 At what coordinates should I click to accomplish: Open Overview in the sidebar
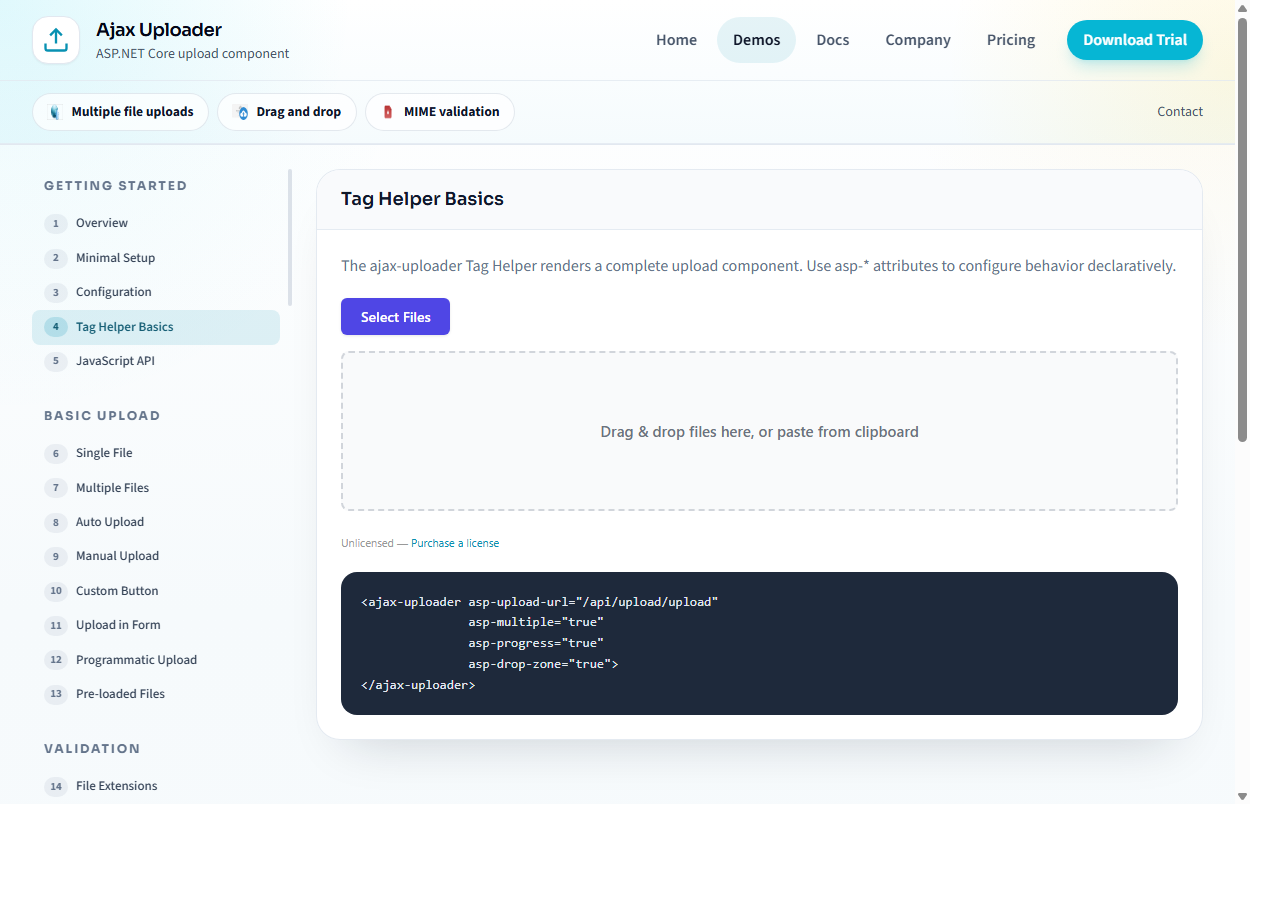(x=156, y=223)
